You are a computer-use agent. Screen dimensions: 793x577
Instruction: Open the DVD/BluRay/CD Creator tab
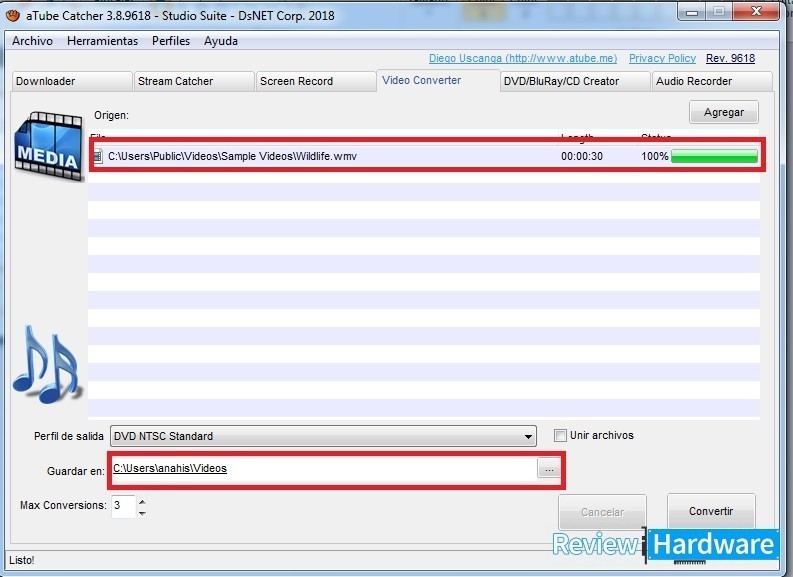[x=575, y=81]
